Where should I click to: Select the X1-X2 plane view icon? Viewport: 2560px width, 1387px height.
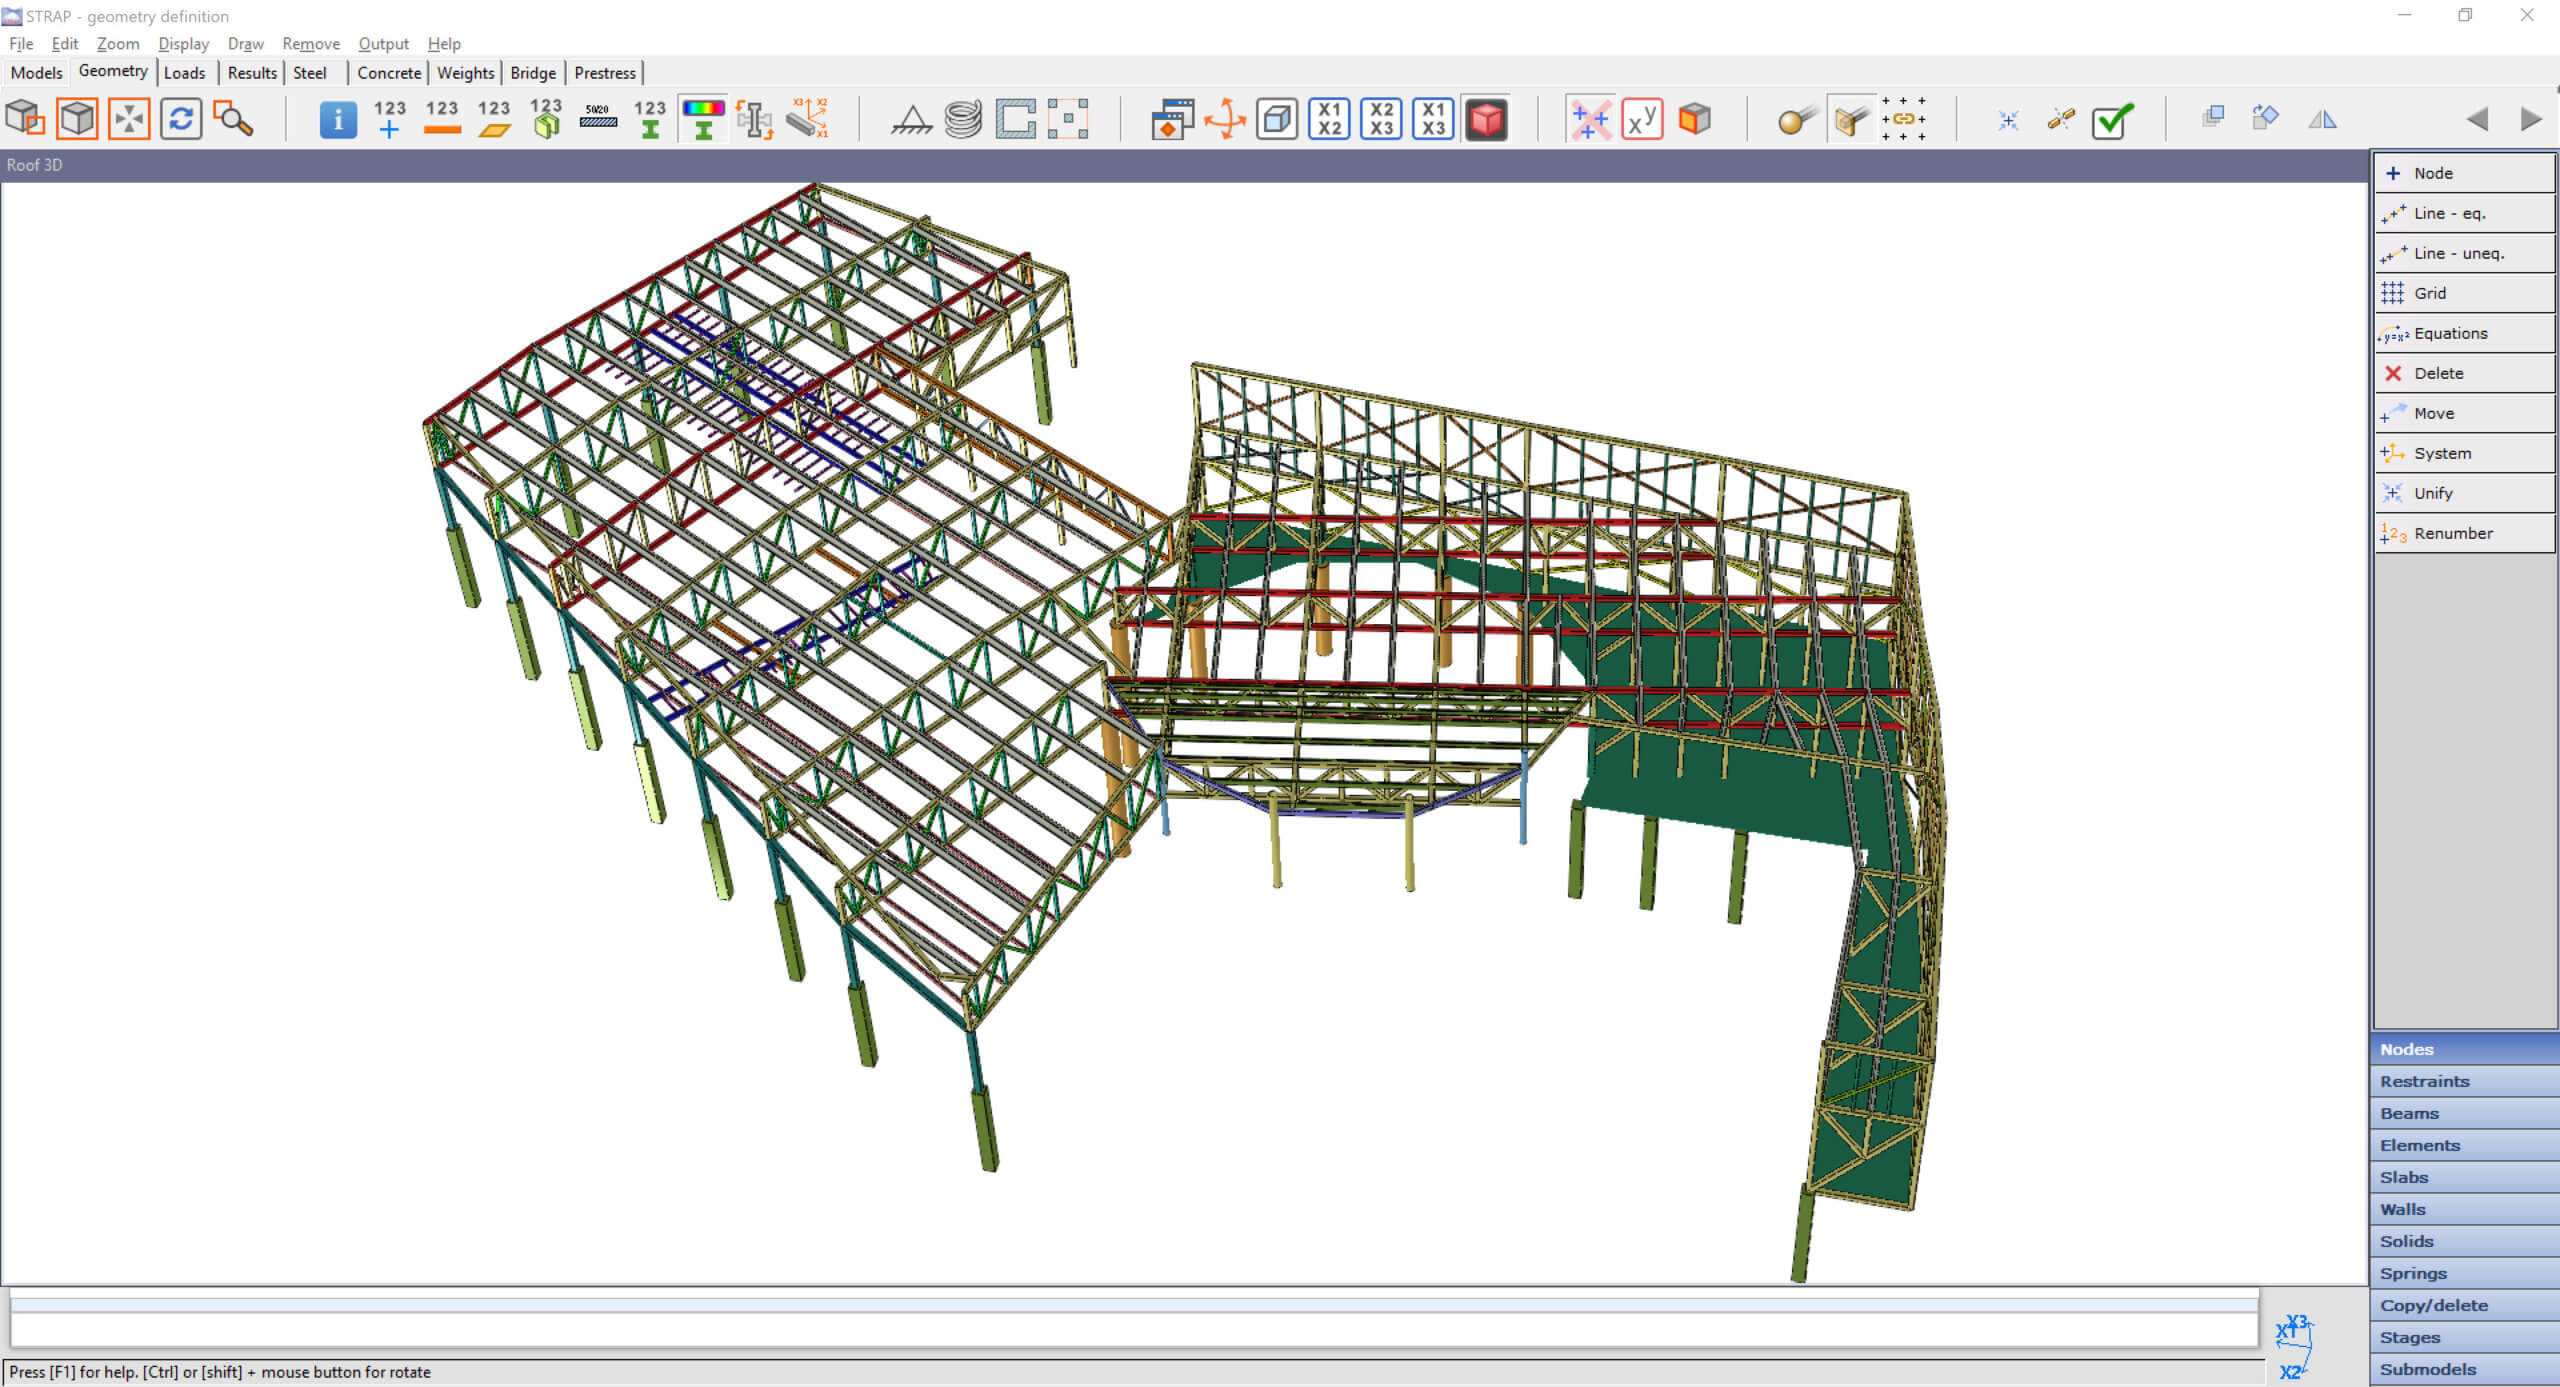pos(1329,119)
